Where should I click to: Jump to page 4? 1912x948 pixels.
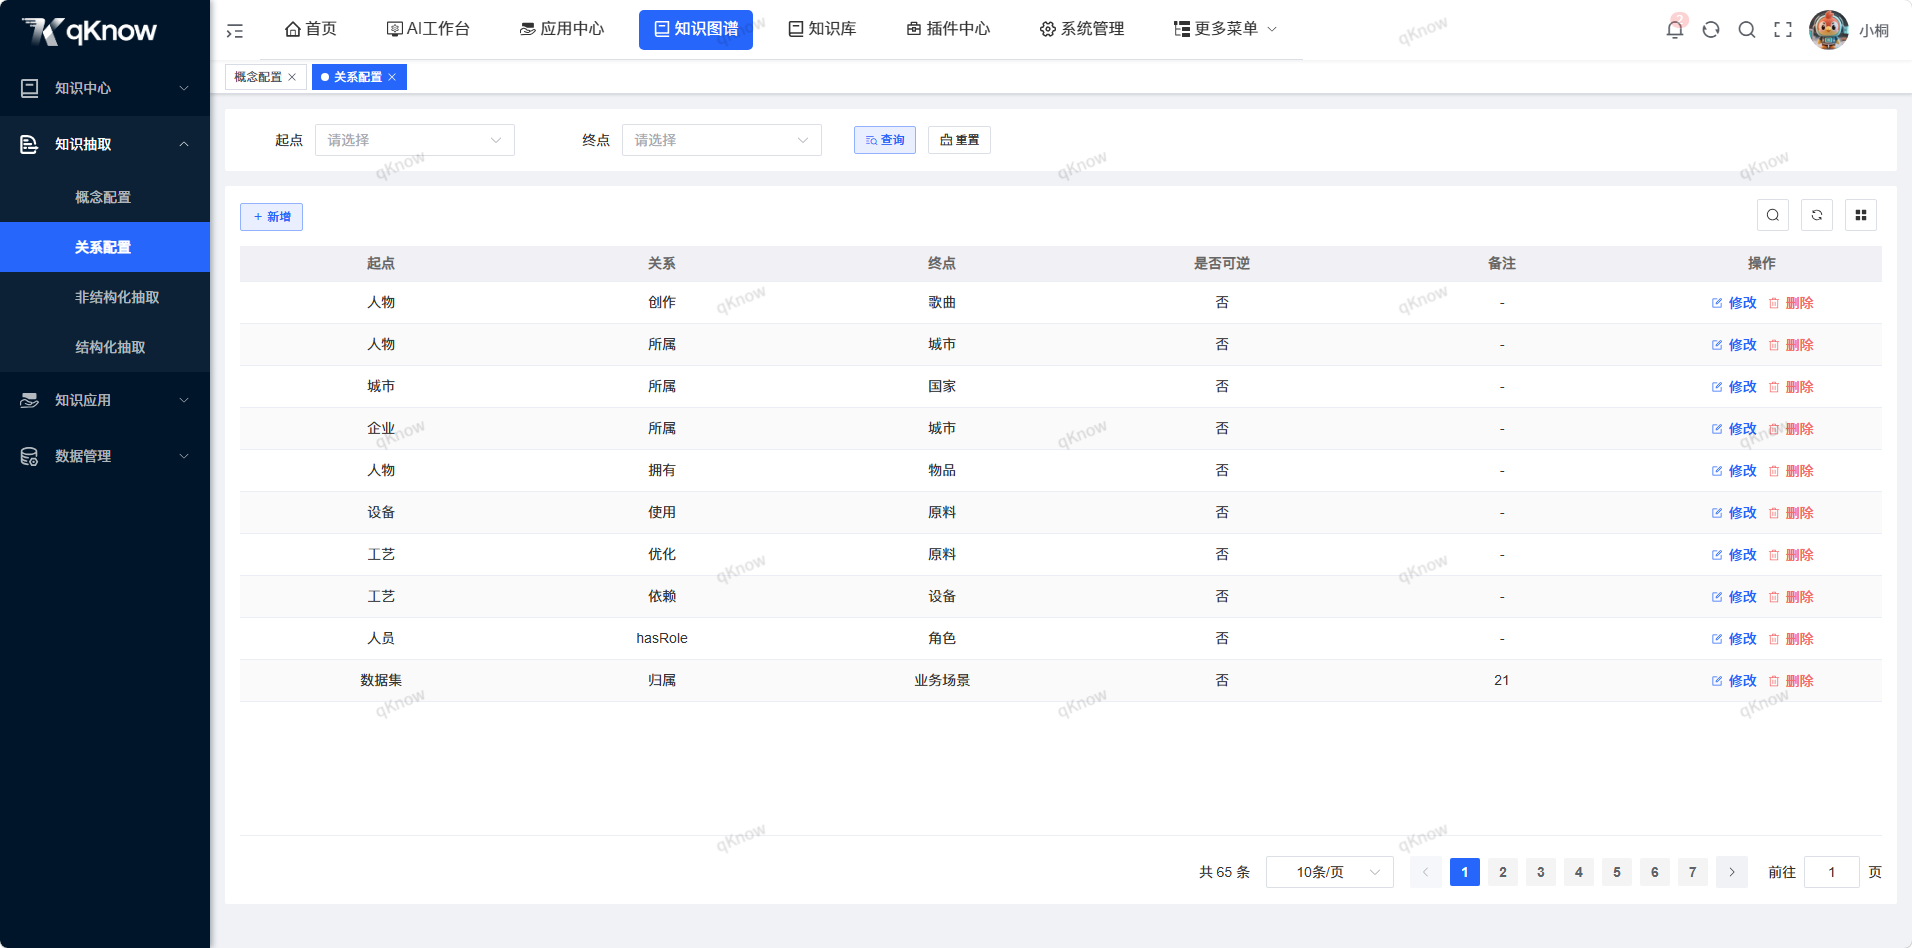[1579, 872]
